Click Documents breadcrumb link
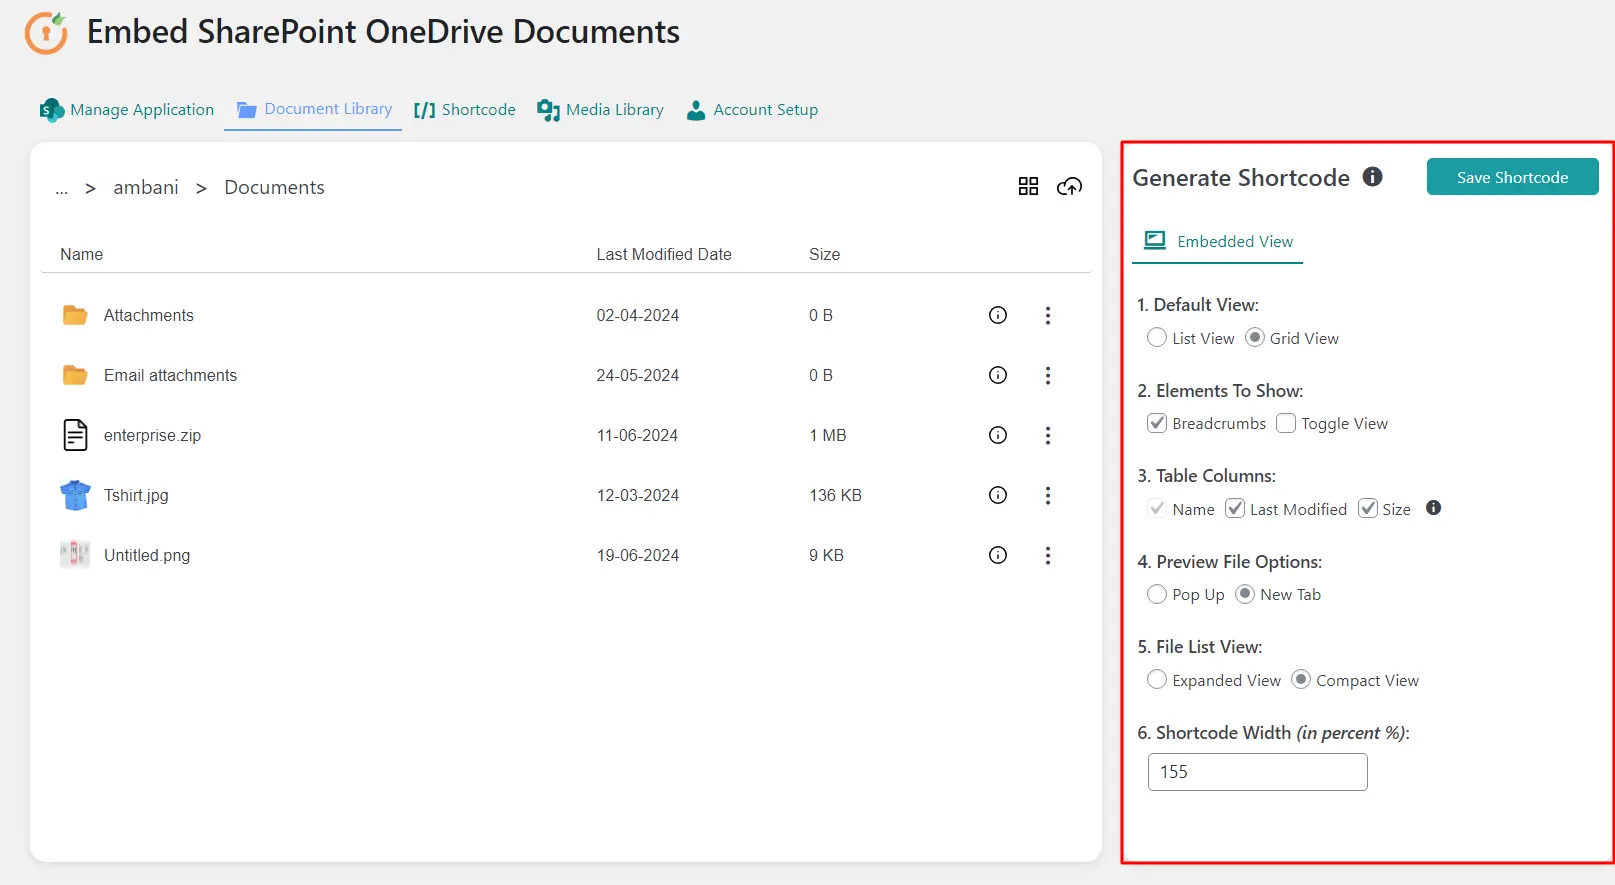 pos(274,187)
